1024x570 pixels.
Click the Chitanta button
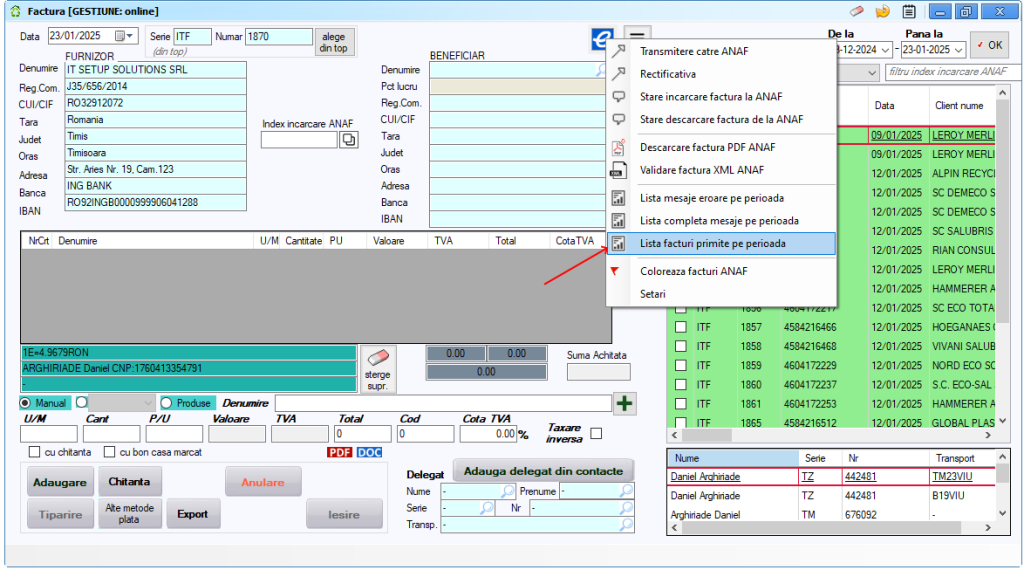click(x=129, y=482)
